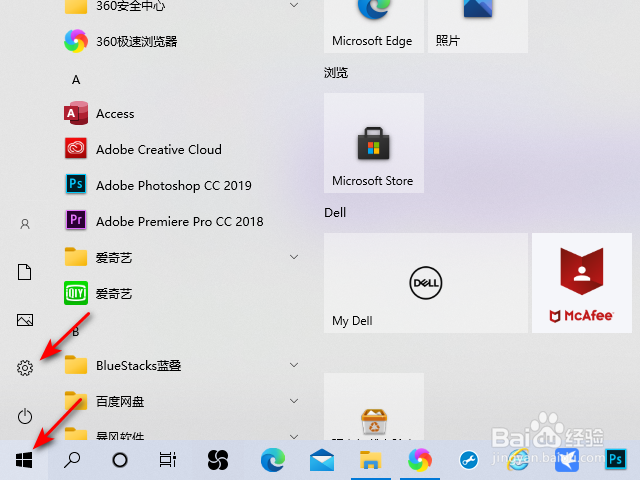Click the Dell tile group title
This screenshot has height=480, width=640.
click(x=335, y=213)
